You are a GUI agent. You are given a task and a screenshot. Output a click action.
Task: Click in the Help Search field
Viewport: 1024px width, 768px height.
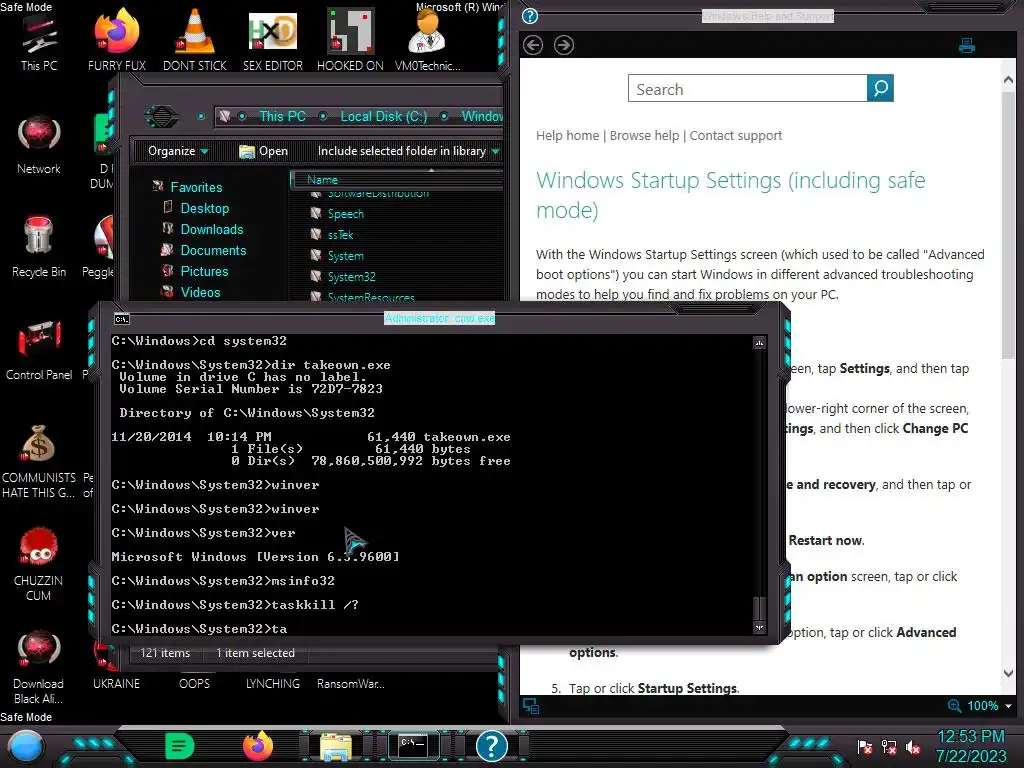[747, 88]
